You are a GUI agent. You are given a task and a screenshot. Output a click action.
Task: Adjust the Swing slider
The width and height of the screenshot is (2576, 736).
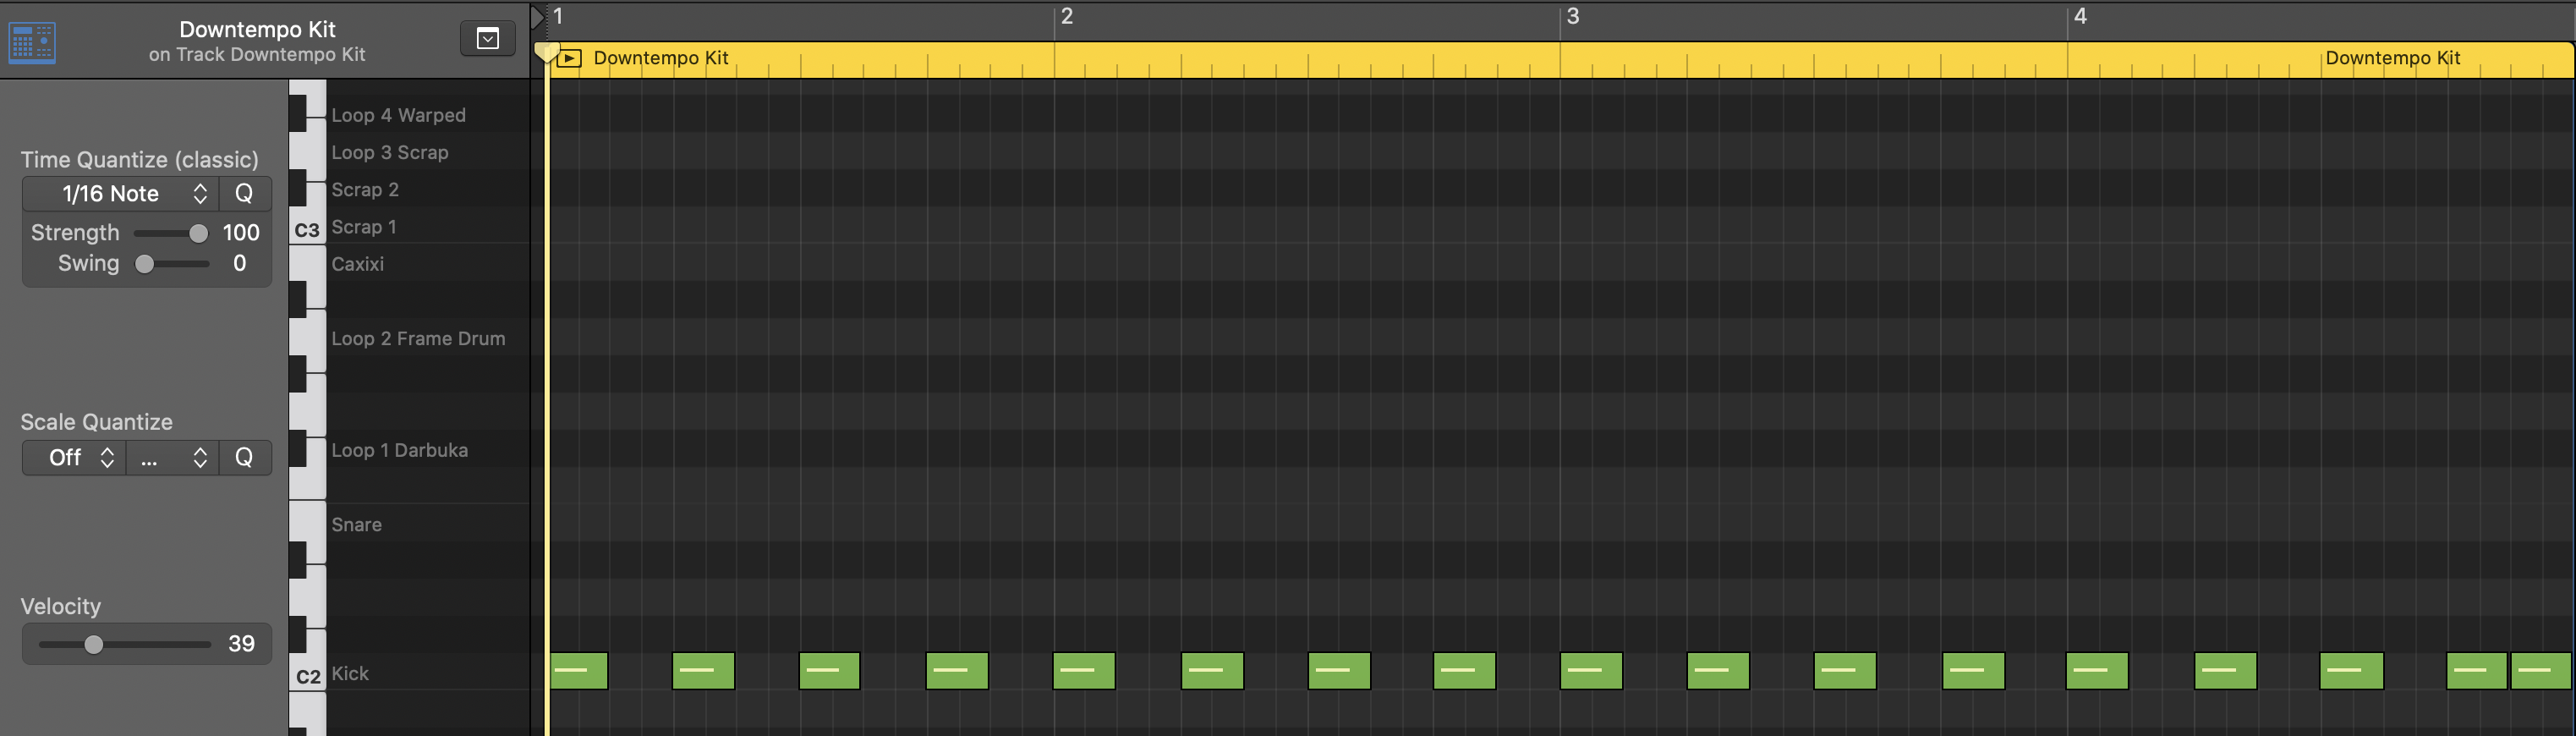click(x=171, y=264)
